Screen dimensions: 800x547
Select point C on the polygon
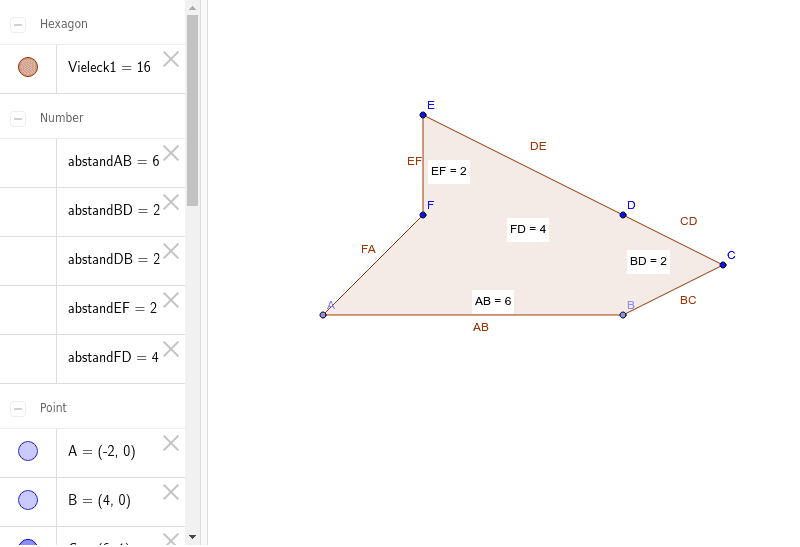coord(723,265)
